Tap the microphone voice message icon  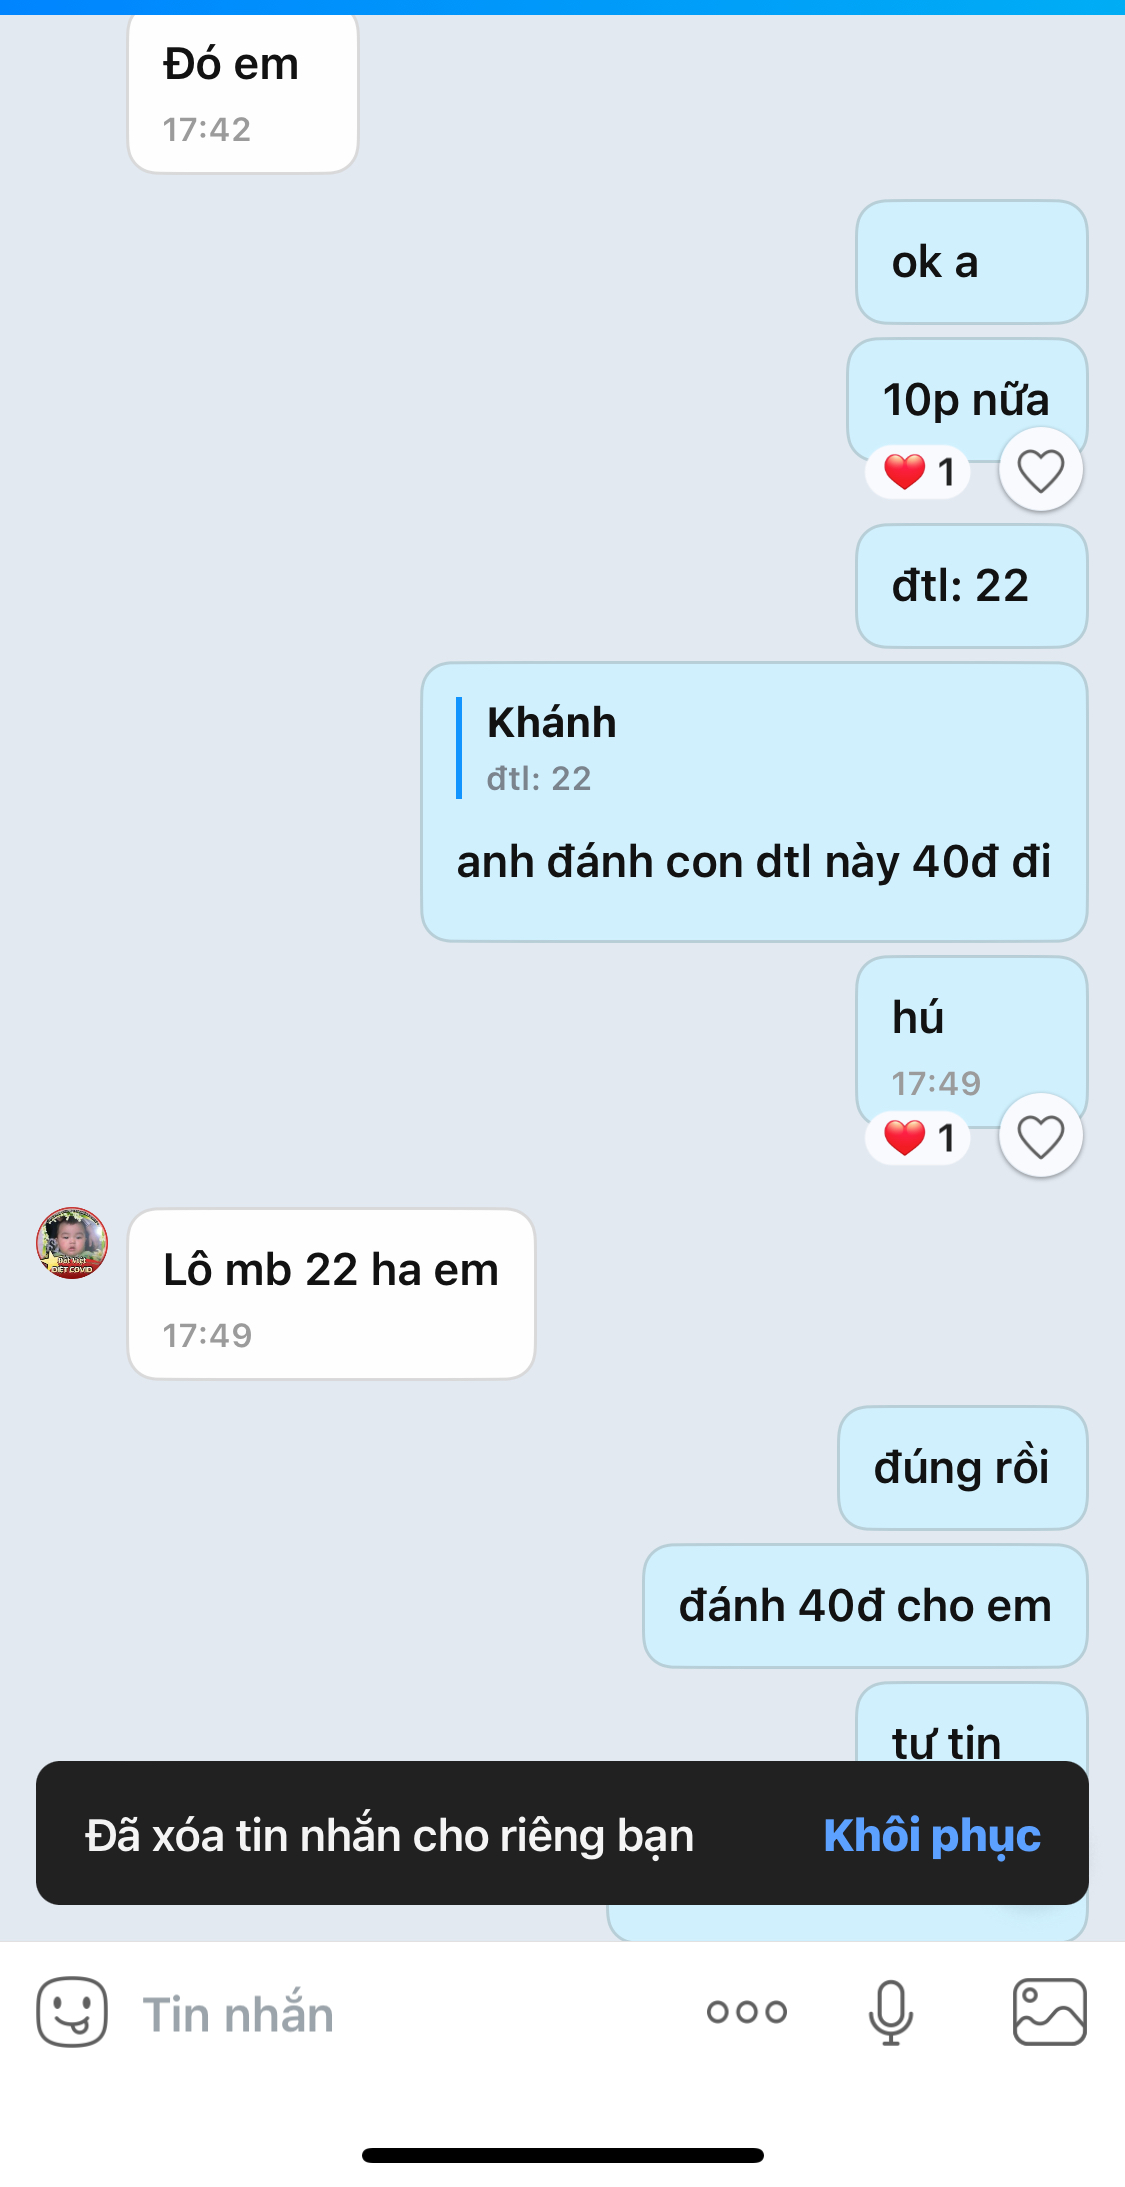[890, 2012]
